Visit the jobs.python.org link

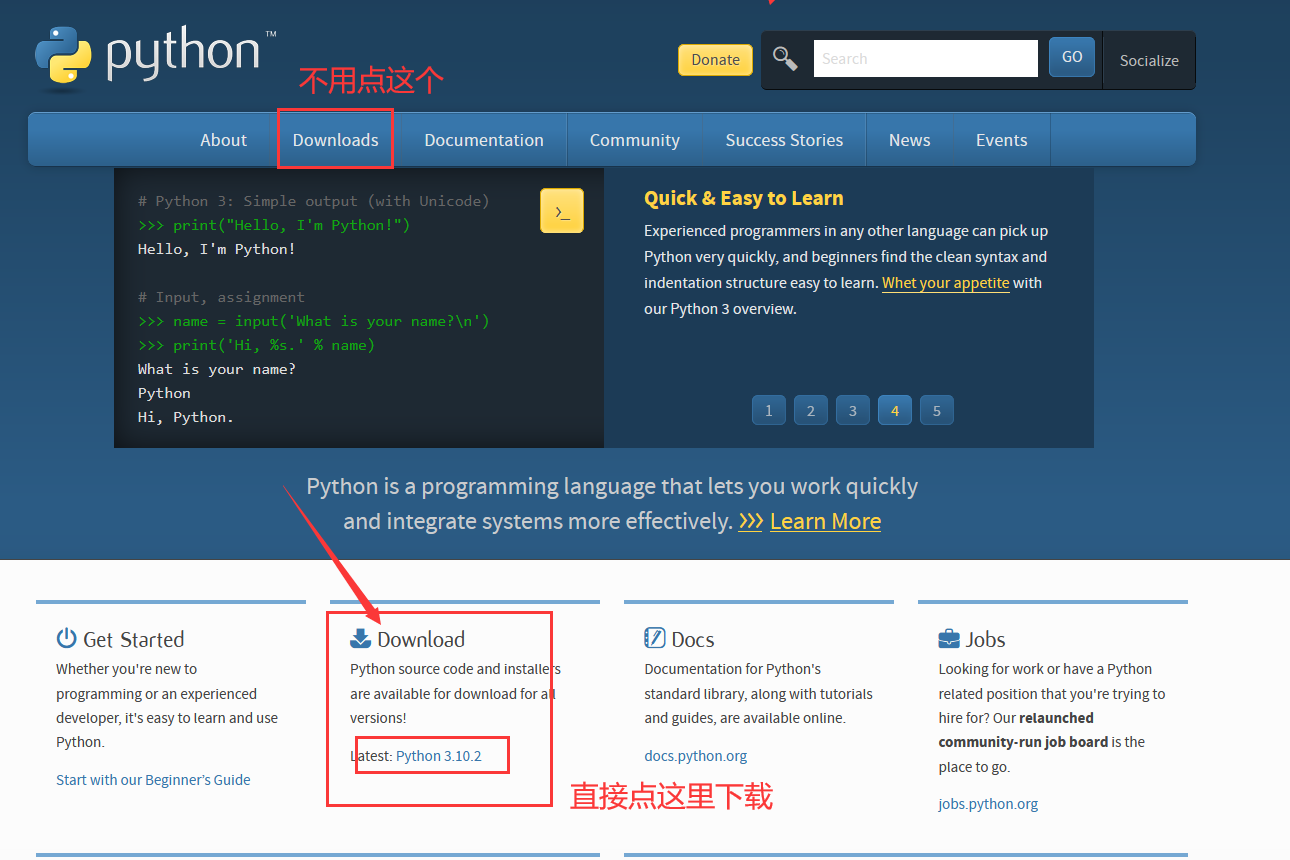click(988, 804)
